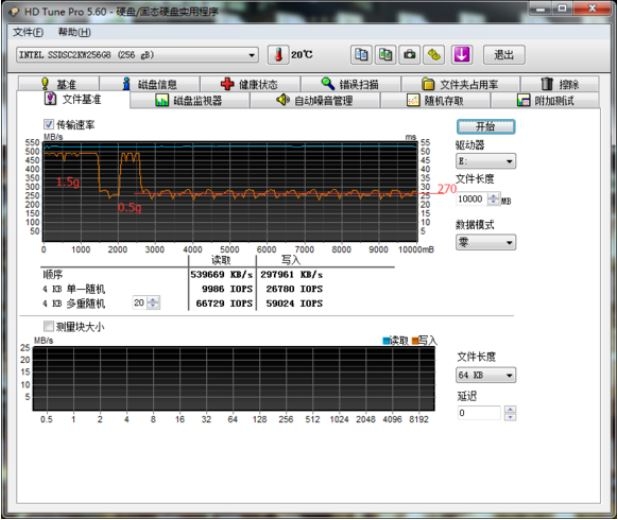
Task: Open the options wrench icon
Action: [434, 54]
